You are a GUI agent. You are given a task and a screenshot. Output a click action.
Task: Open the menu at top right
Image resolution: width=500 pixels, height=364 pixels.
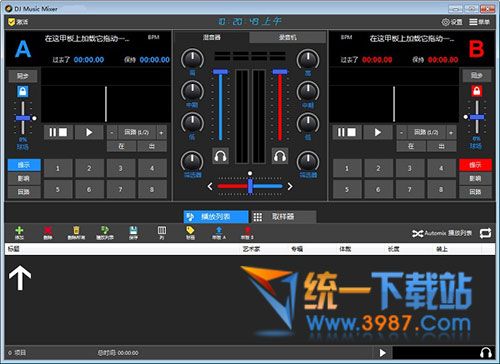pos(480,22)
